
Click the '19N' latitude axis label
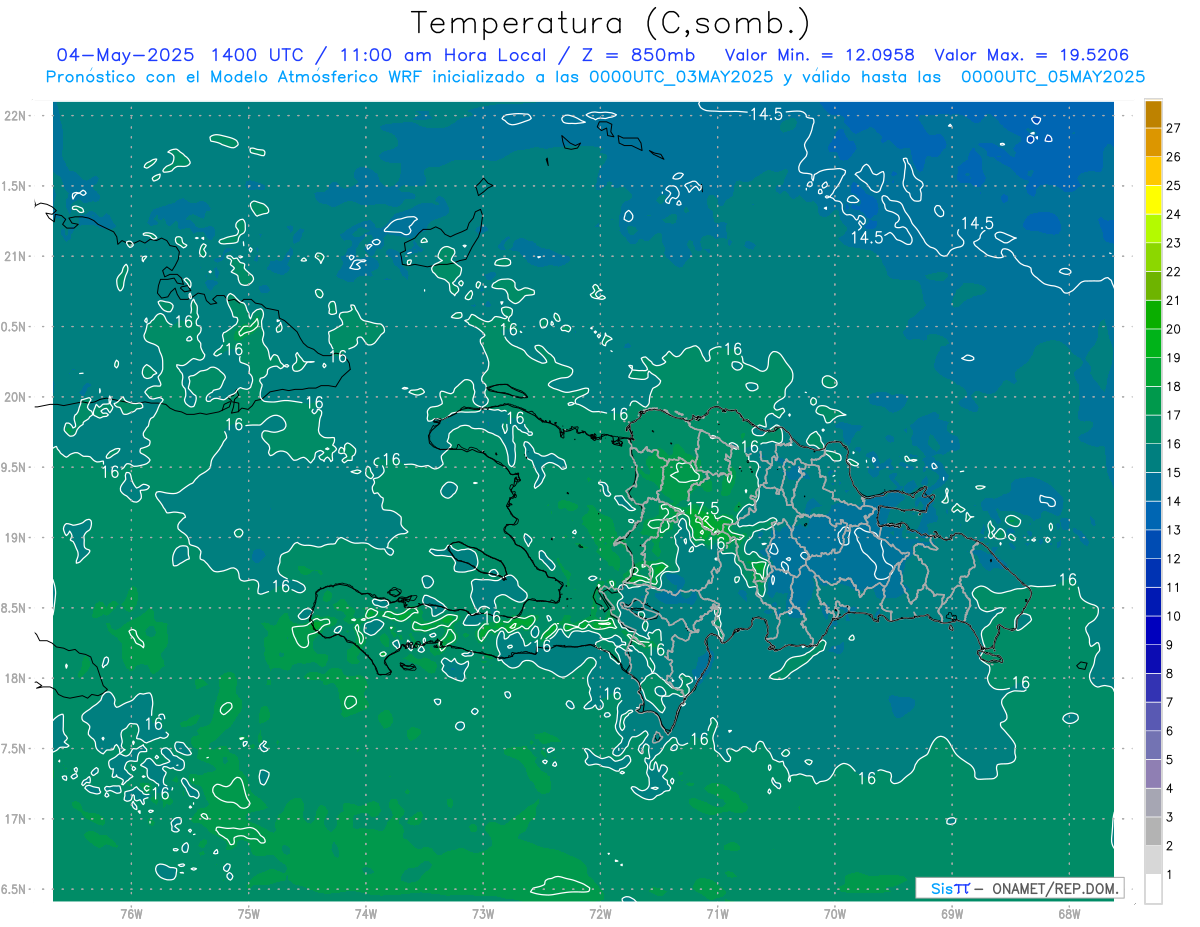(x=14, y=537)
